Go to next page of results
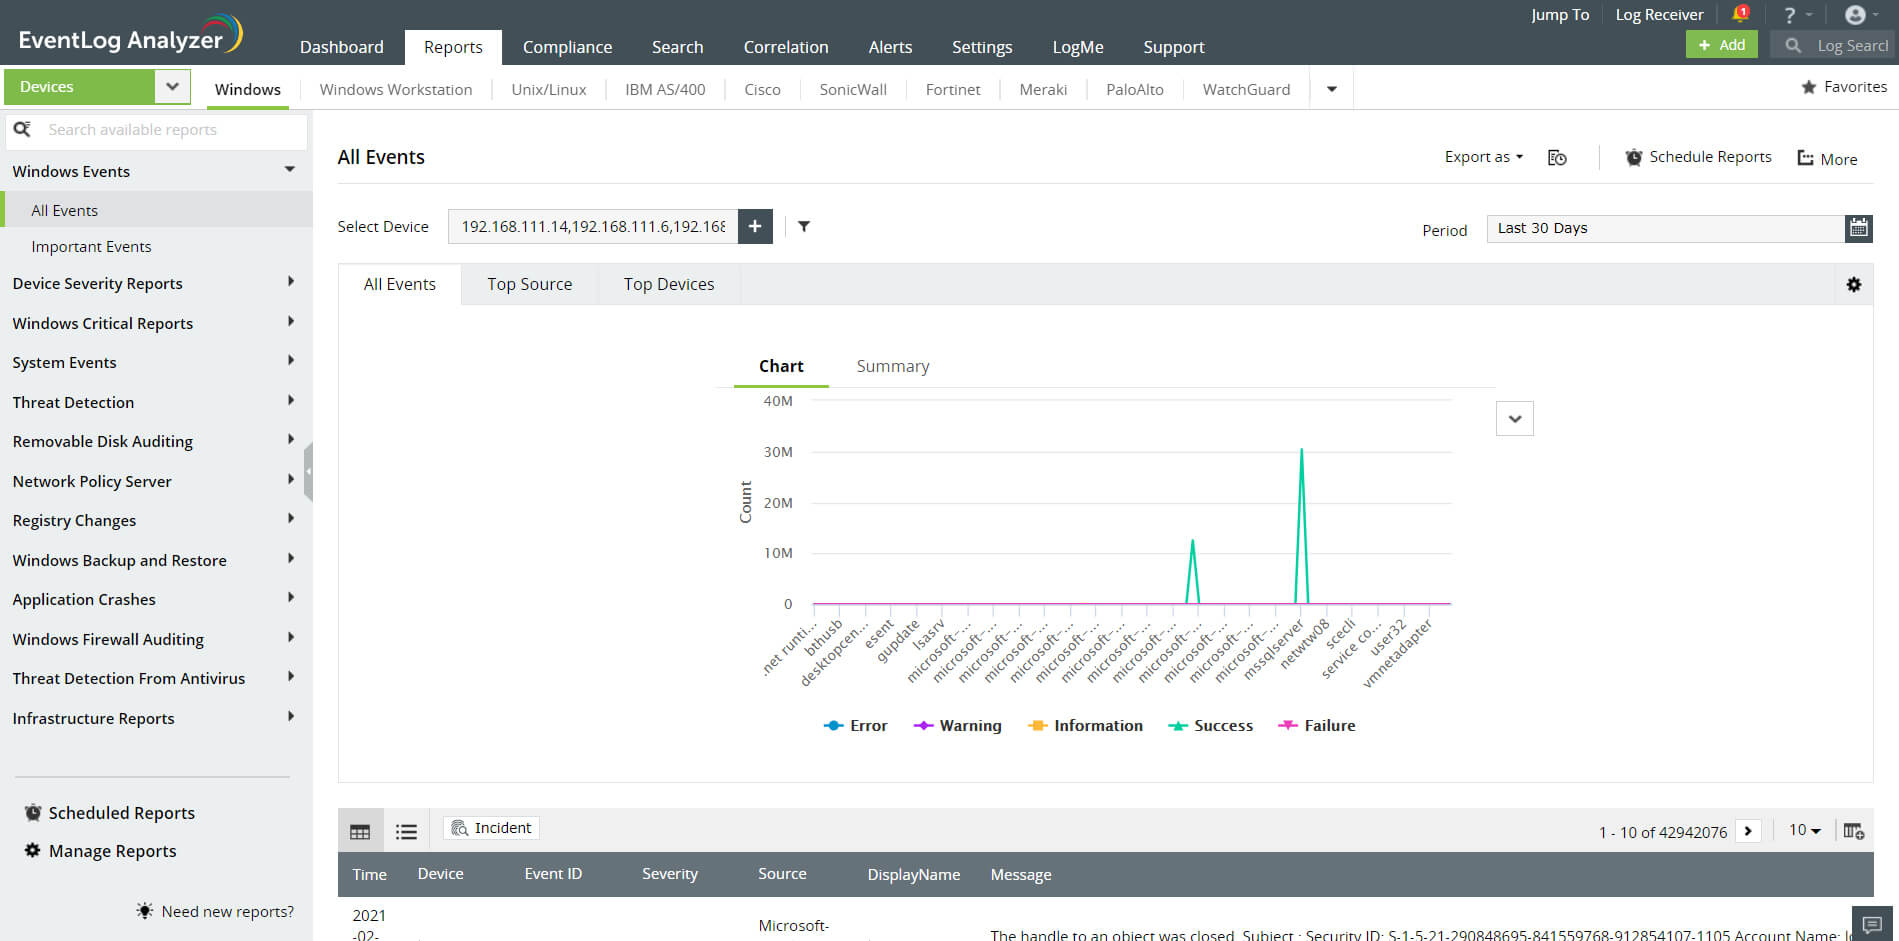Screen dimensions: 1899x941 [1748, 831]
